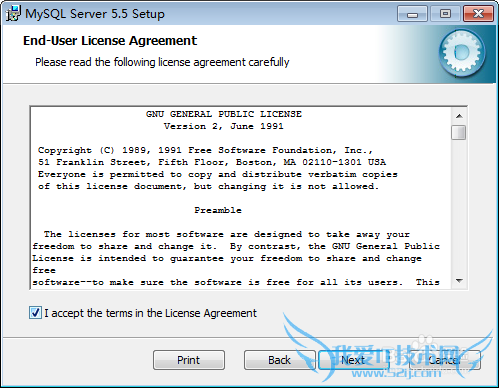Click the 'Preamble' heading in license
Viewport: 499px width, 388px height.
pos(218,210)
